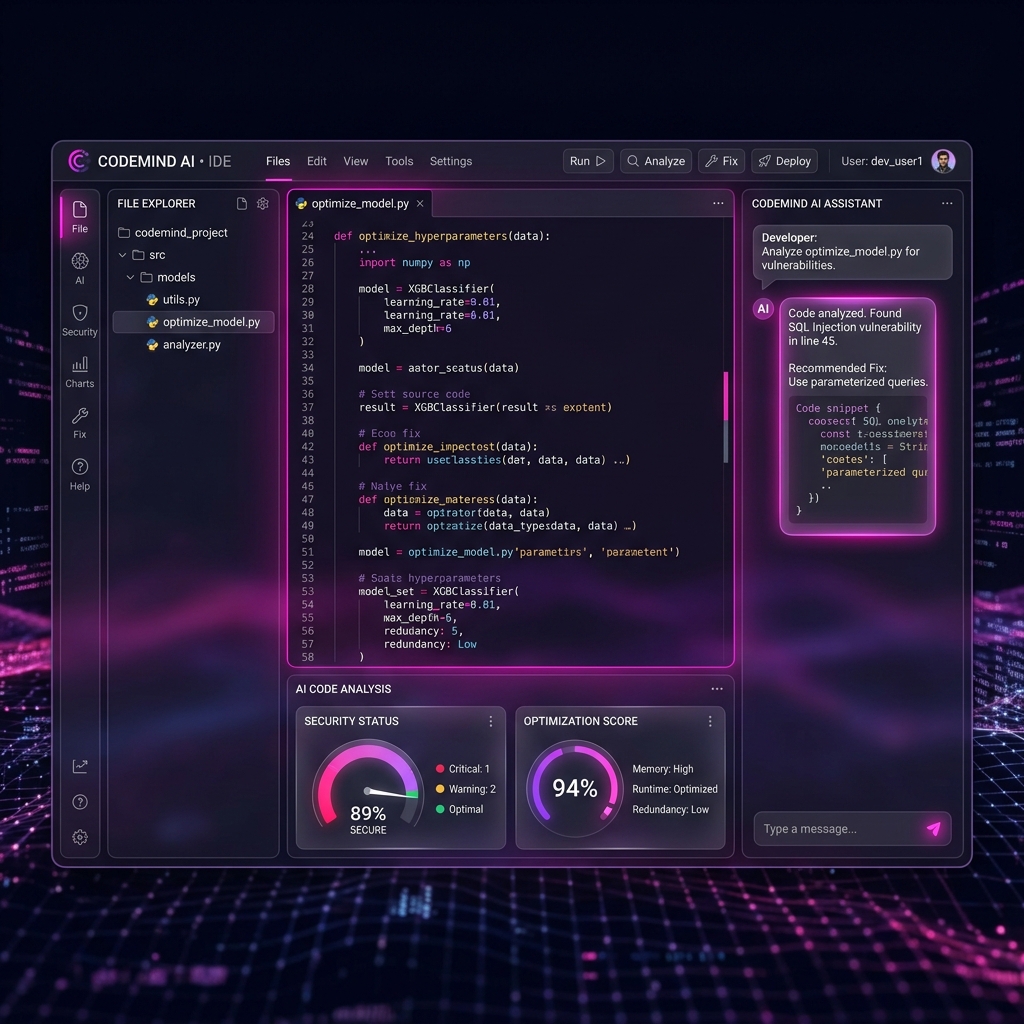1024x1024 pixels.
Task: Select analyzer.py in file tree
Action: click(x=191, y=345)
